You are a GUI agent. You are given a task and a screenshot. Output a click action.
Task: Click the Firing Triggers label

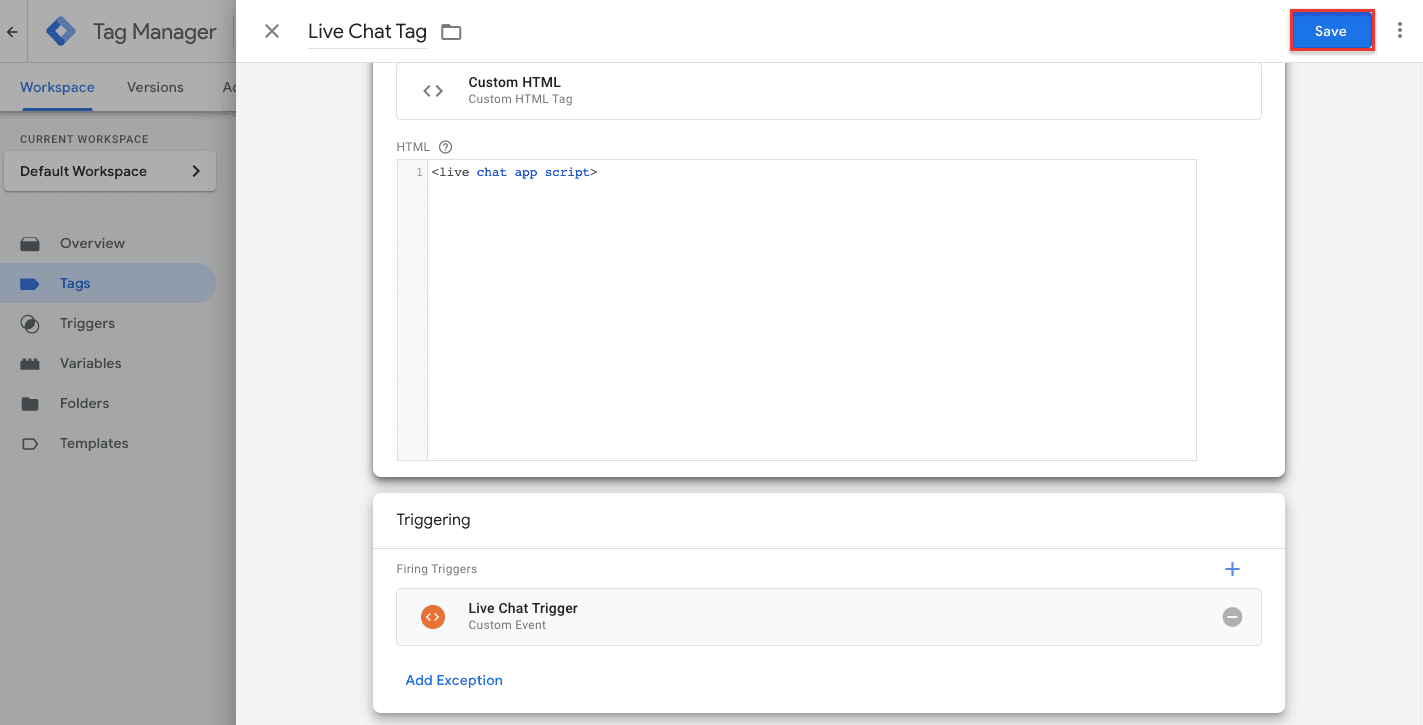click(436, 569)
